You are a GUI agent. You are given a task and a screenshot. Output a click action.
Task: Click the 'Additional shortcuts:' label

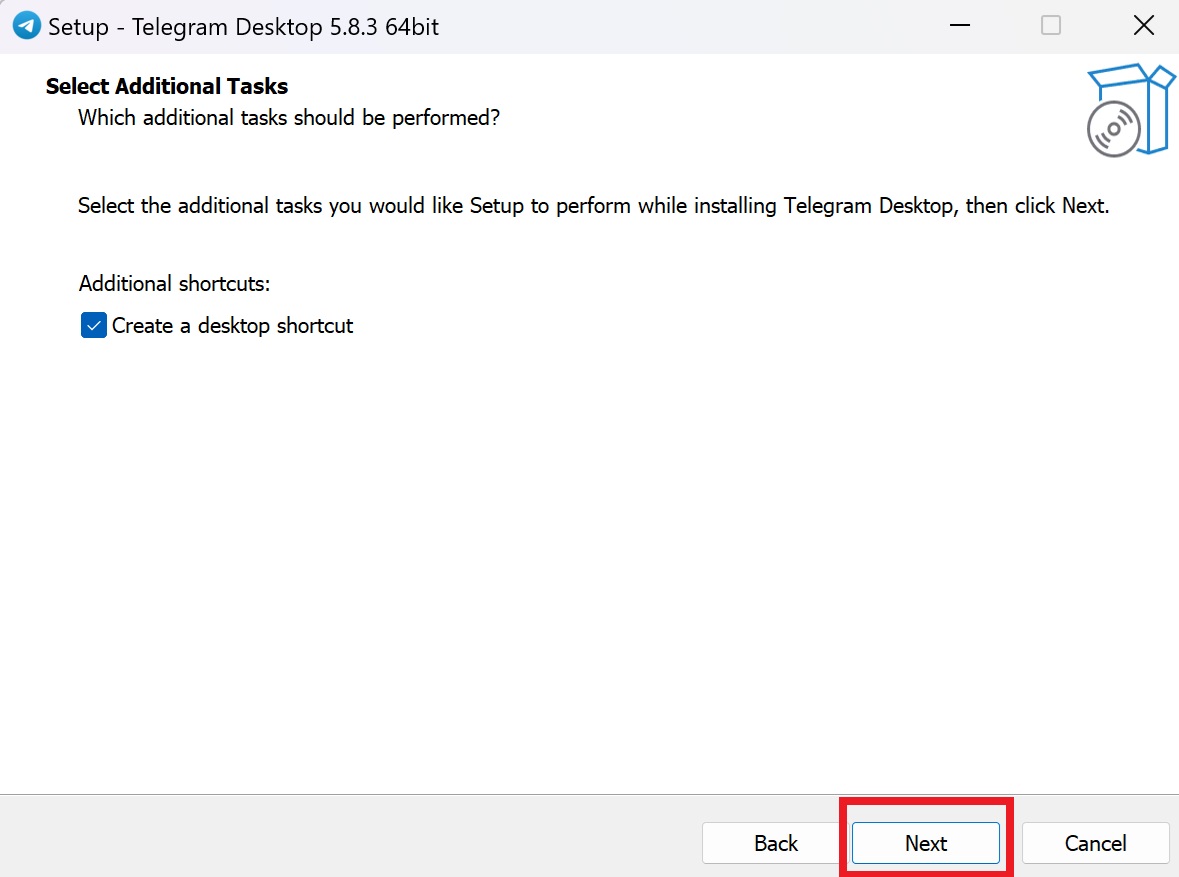174,284
